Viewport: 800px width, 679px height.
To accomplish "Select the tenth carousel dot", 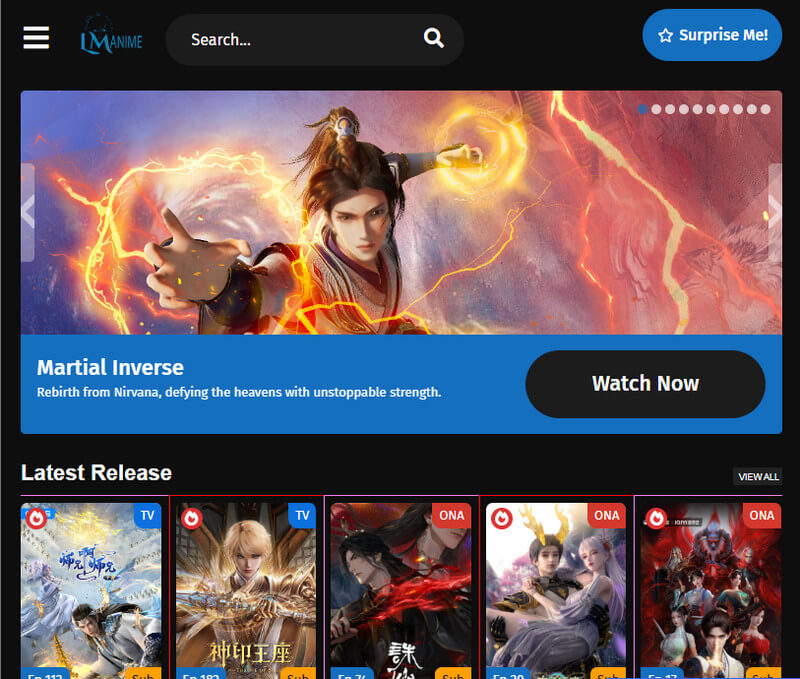I will click(x=765, y=109).
